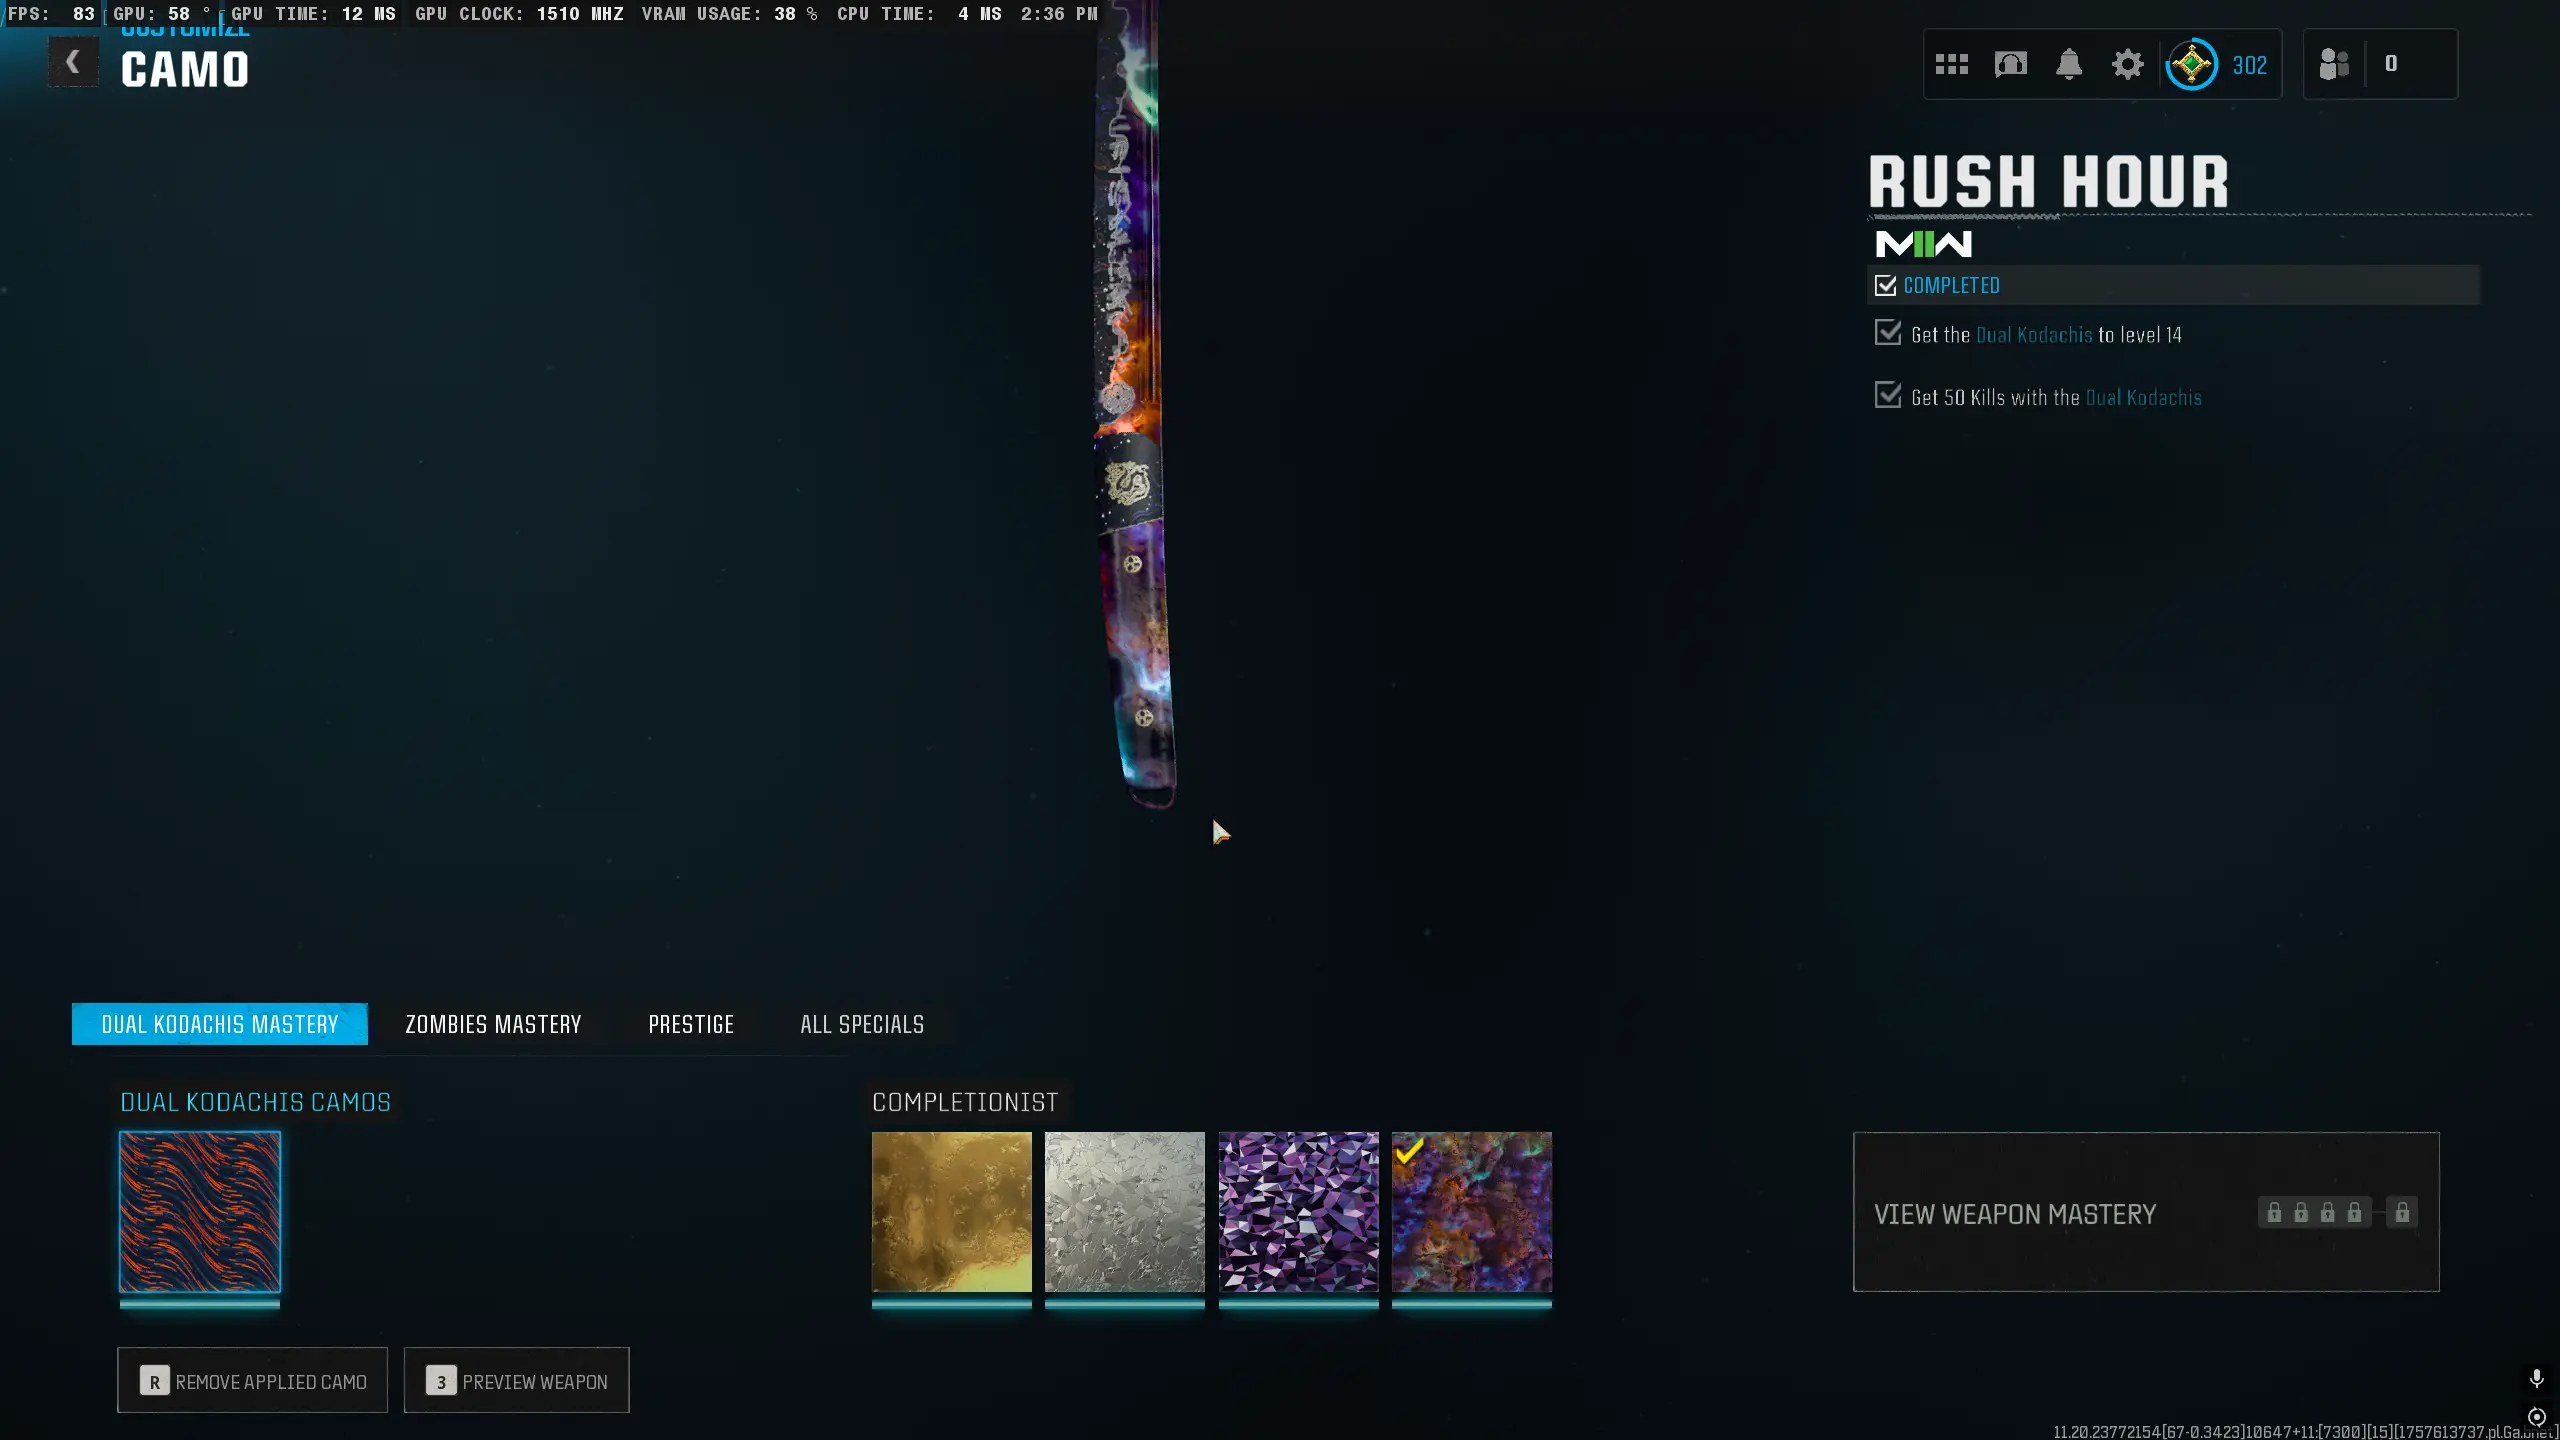This screenshot has width=2560, height=1440.
Task: Open notifications bell icon
Action: [2069, 65]
